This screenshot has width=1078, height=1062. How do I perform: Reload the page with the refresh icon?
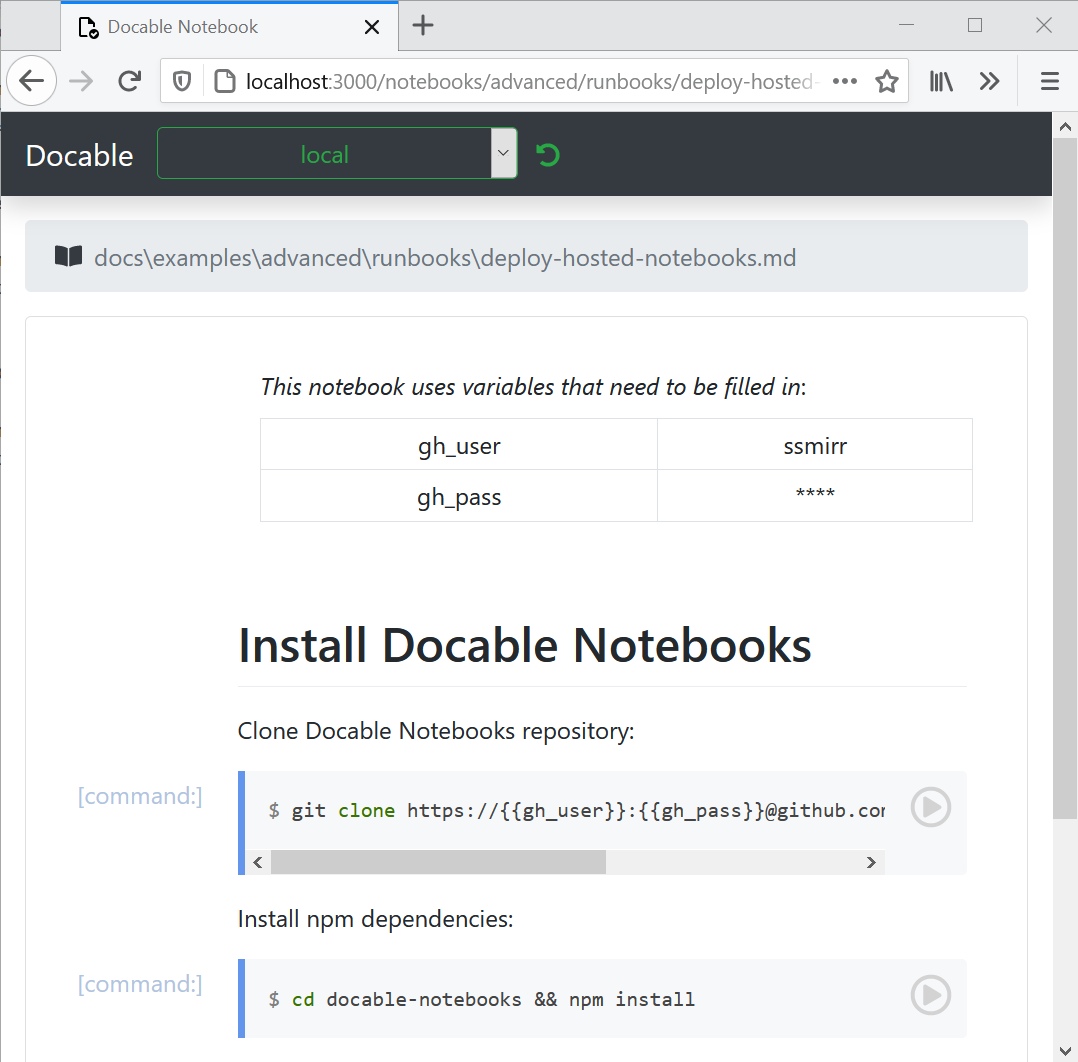tap(129, 81)
